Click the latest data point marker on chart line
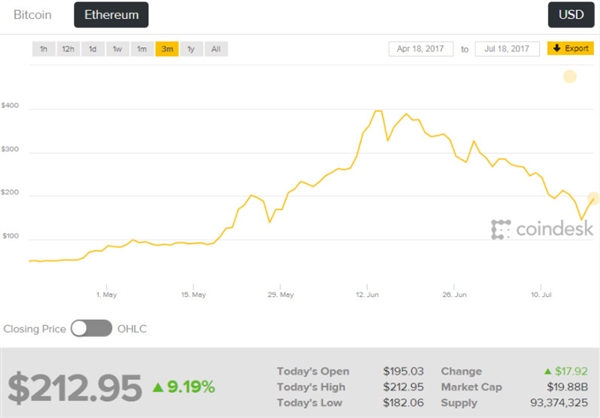Image resolution: width=600 pixels, height=418 pixels. [594, 198]
